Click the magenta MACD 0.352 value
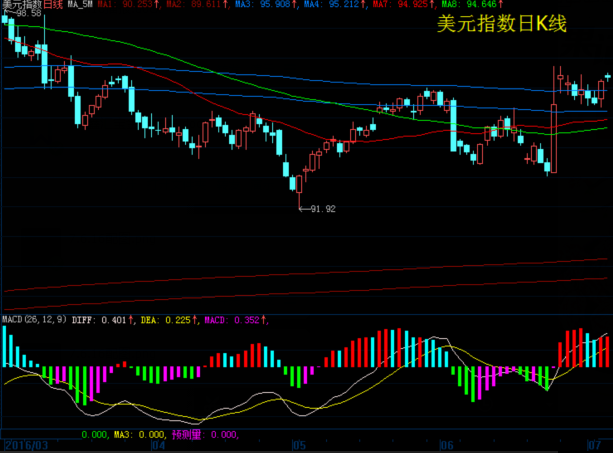 [234, 321]
